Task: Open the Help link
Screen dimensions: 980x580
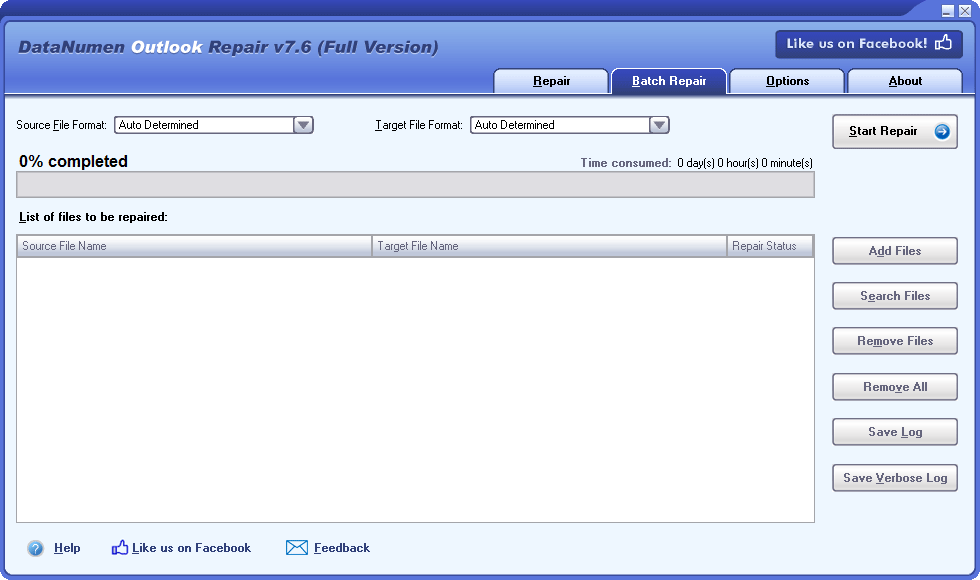Action: (67, 548)
